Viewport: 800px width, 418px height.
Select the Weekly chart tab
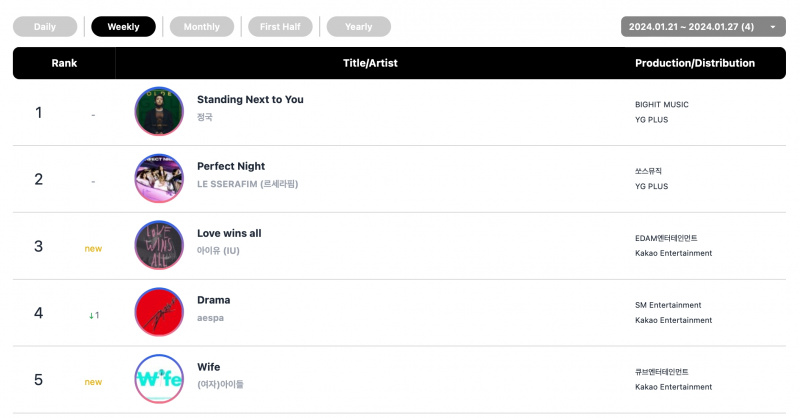click(123, 27)
